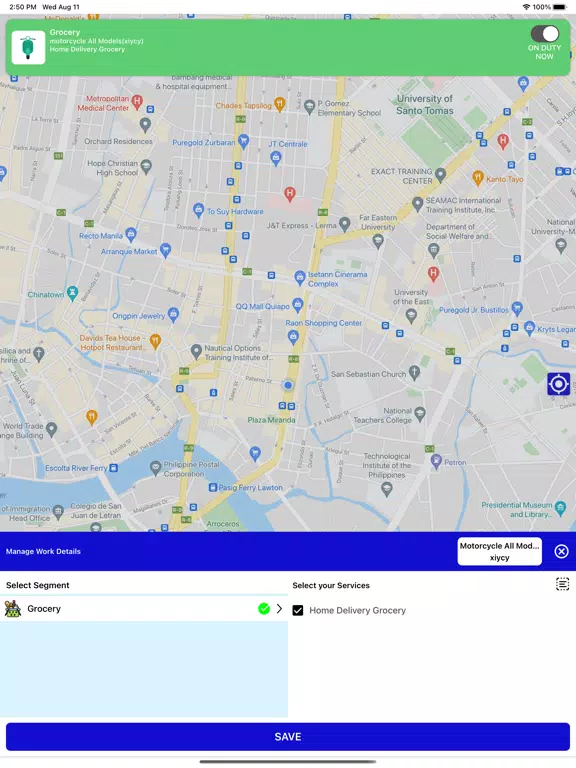Tap the JT Centrale shopping marker
Screen dimensions: 576x768
tap(276, 158)
